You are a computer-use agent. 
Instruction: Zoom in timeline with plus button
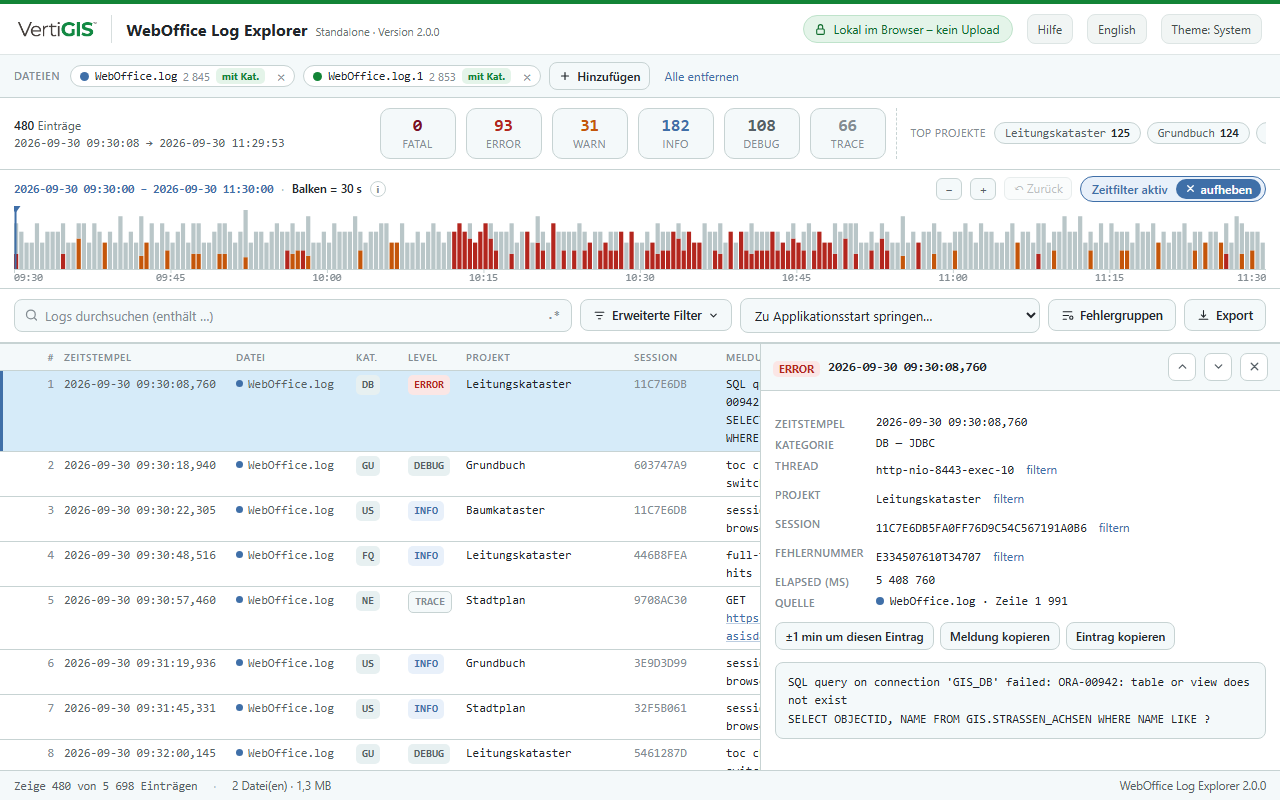tap(983, 189)
